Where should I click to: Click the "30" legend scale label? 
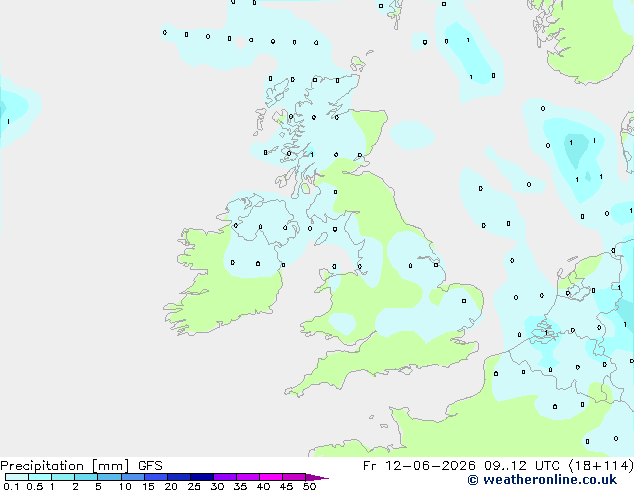pos(217,486)
